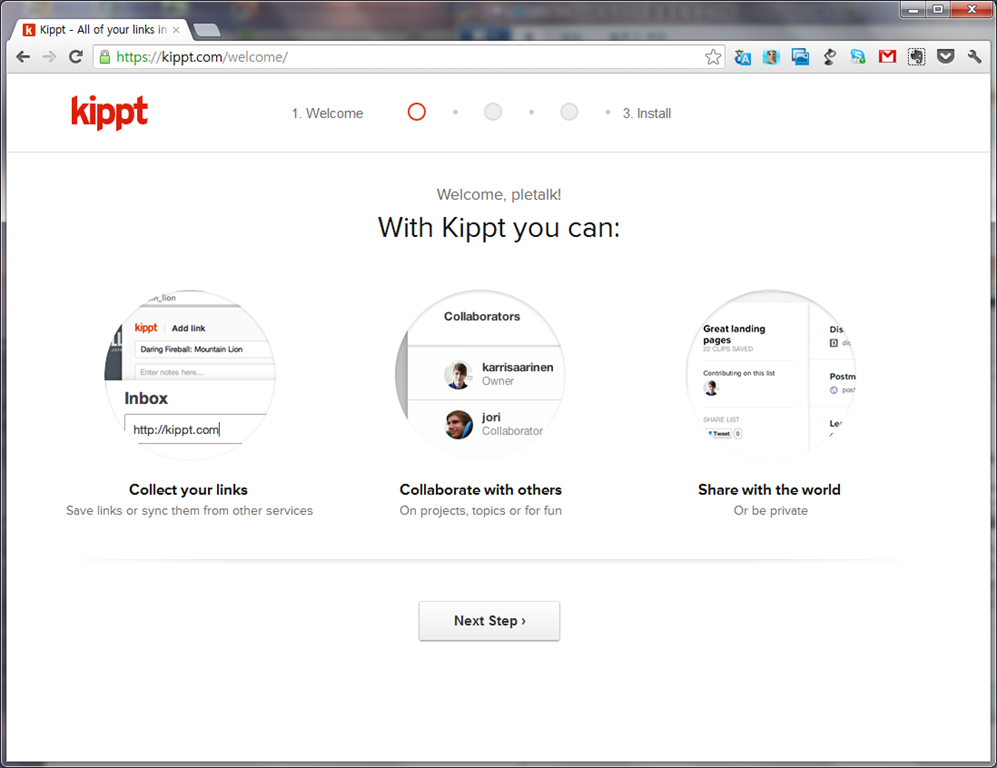Select the third gray step circle
Viewport: 997px width, 768px height.
[569, 112]
